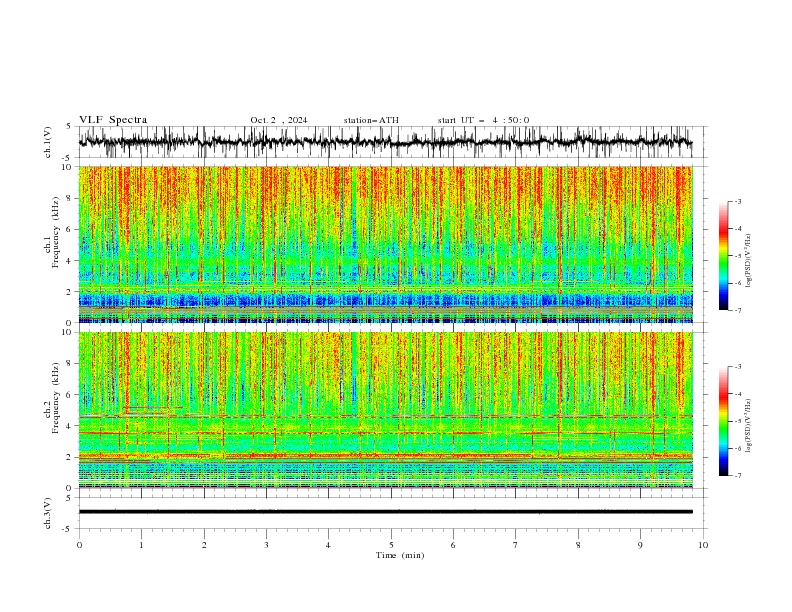Click the time axis tick '1'

point(141,545)
